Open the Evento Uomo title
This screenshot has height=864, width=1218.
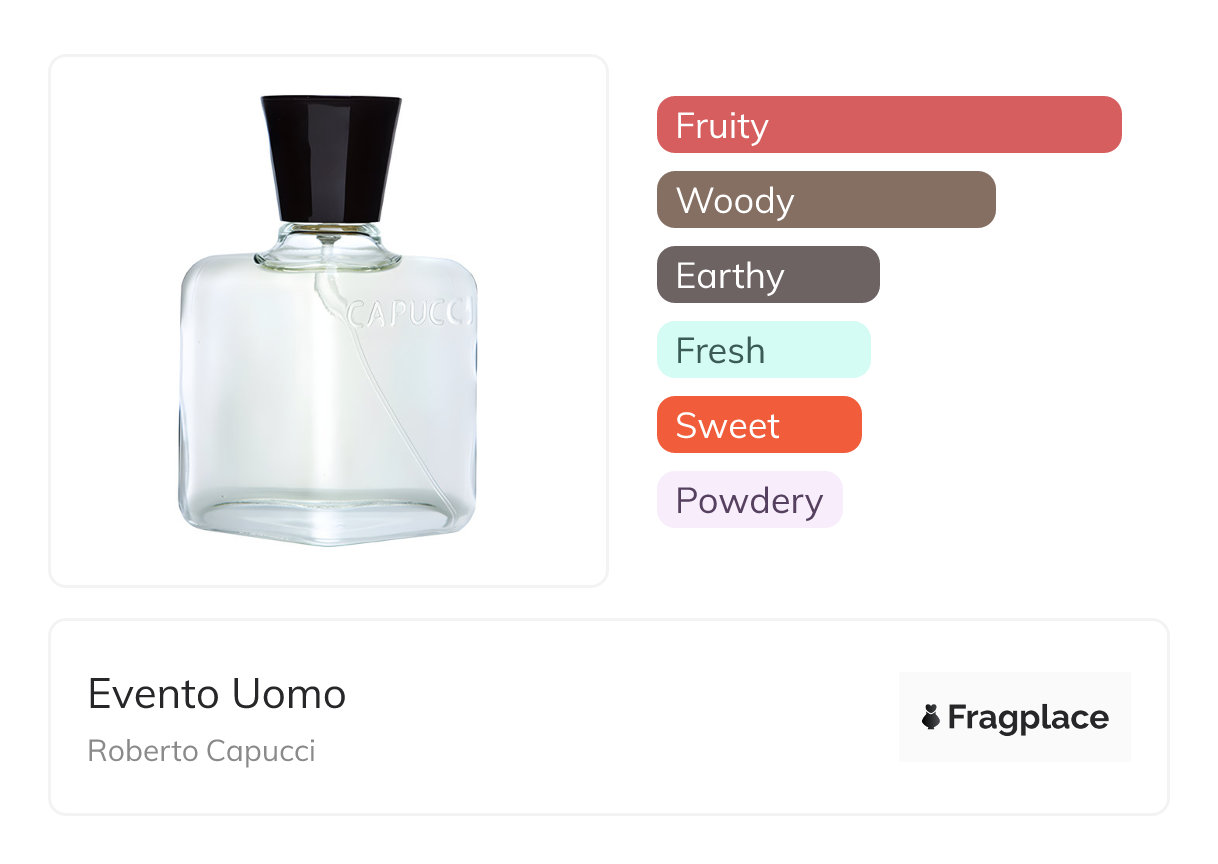(x=217, y=693)
